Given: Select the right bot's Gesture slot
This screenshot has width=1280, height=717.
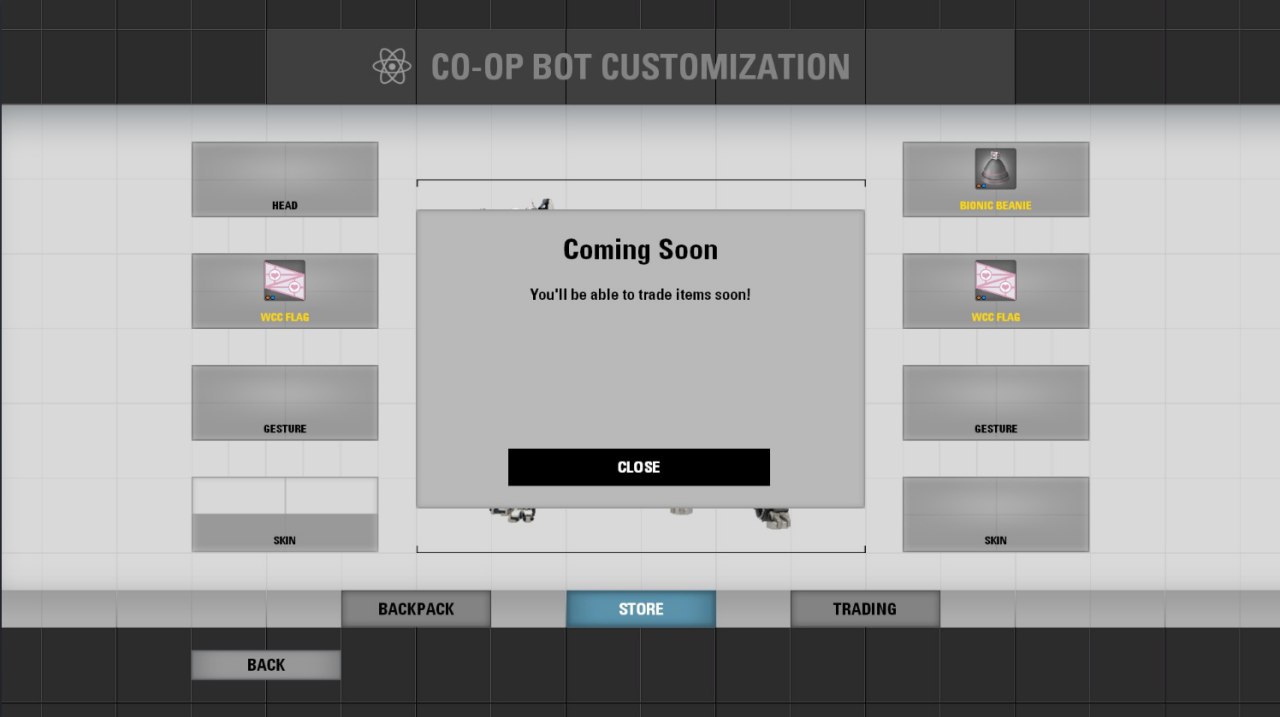Looking at the screenshot, I should (996, 403).
